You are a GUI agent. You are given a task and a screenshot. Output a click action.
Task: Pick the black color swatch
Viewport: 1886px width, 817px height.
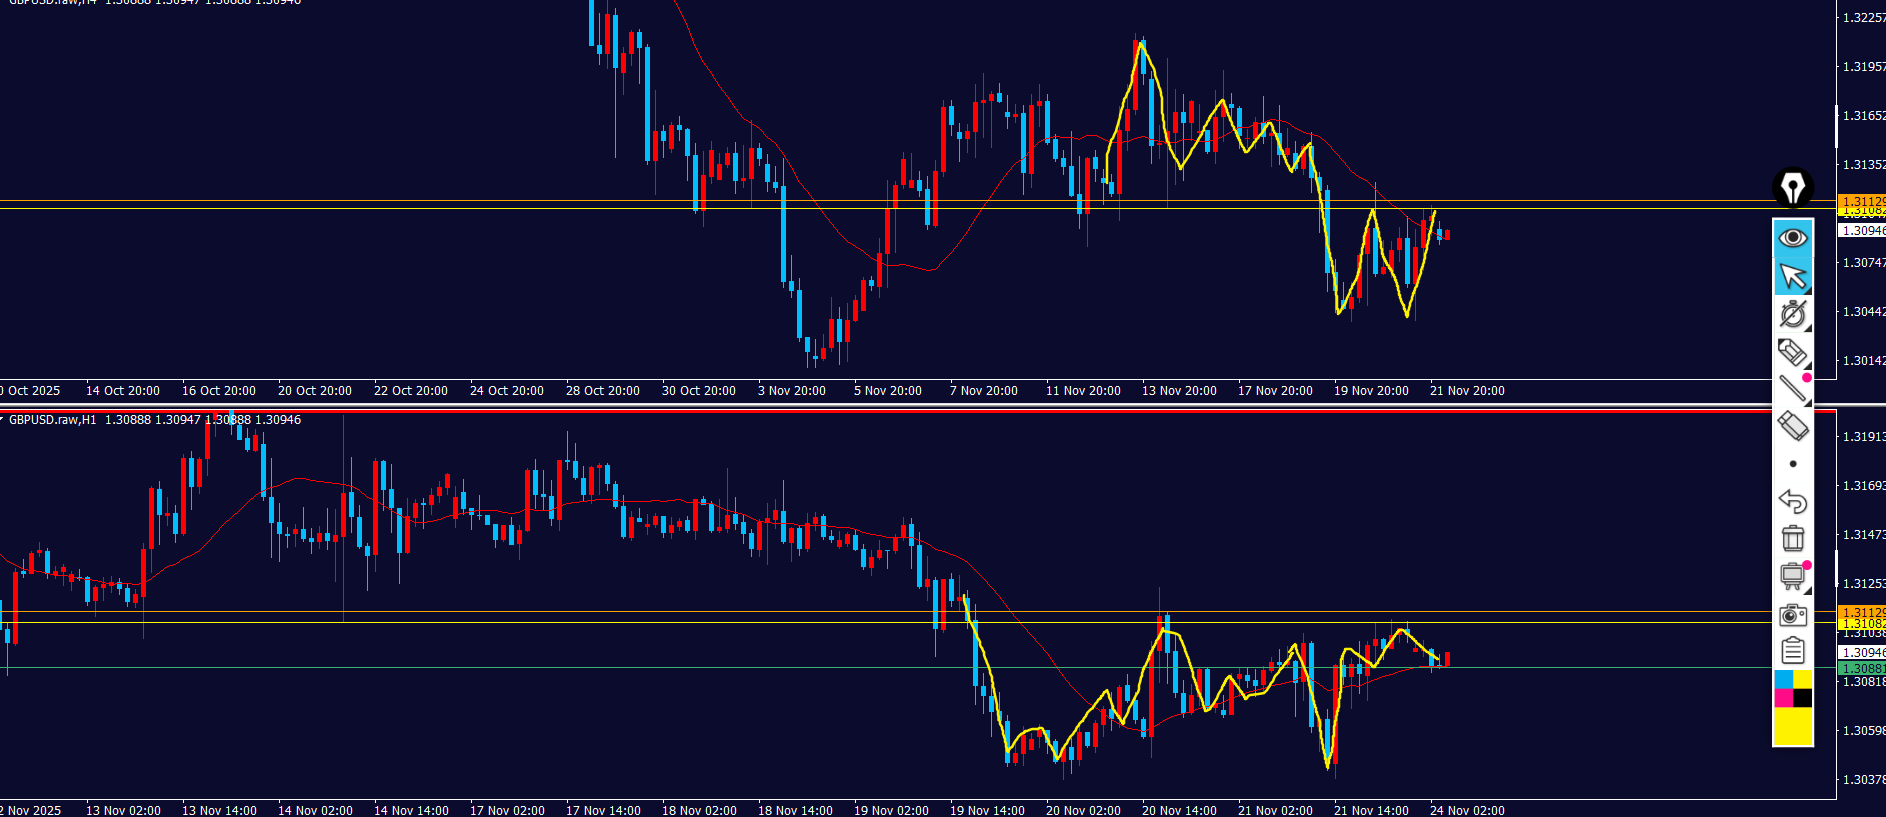coord(1802,698)
